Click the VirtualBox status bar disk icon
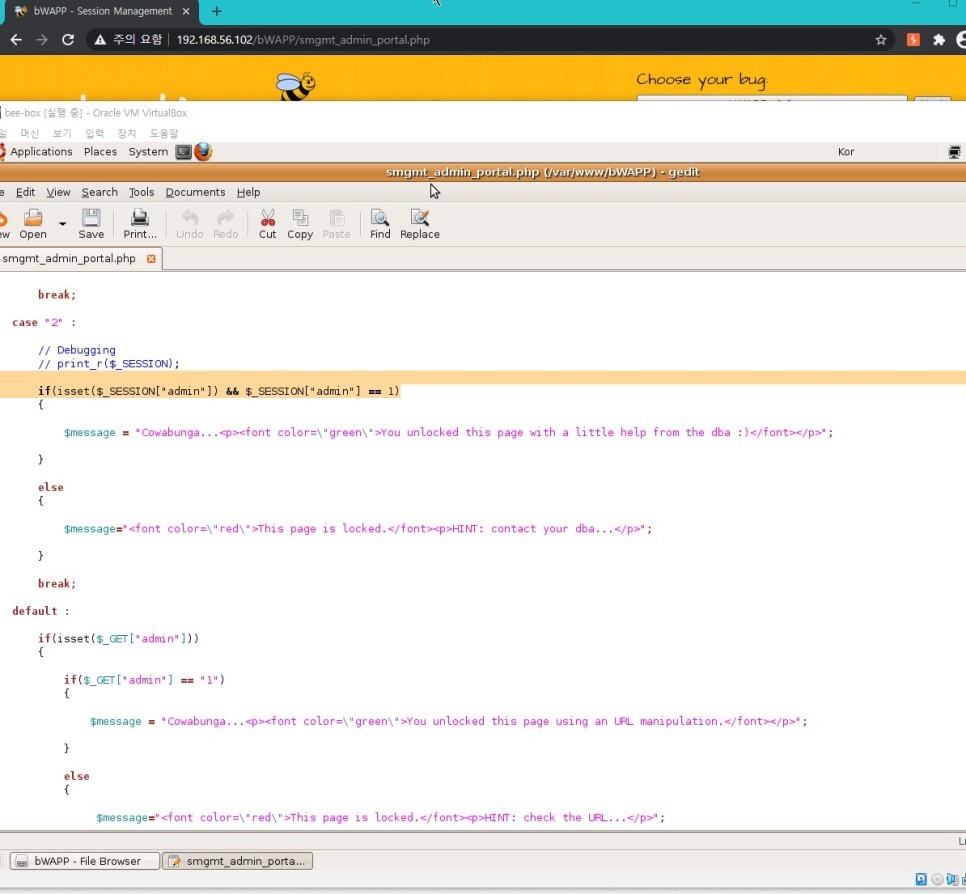The height and width of the screenshot is (894, 966). [920, 879]
